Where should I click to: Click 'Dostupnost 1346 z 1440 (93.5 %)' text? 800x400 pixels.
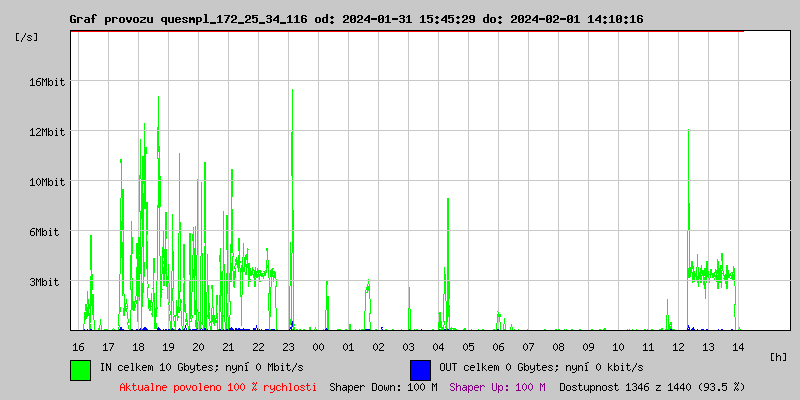click(652, 387)
